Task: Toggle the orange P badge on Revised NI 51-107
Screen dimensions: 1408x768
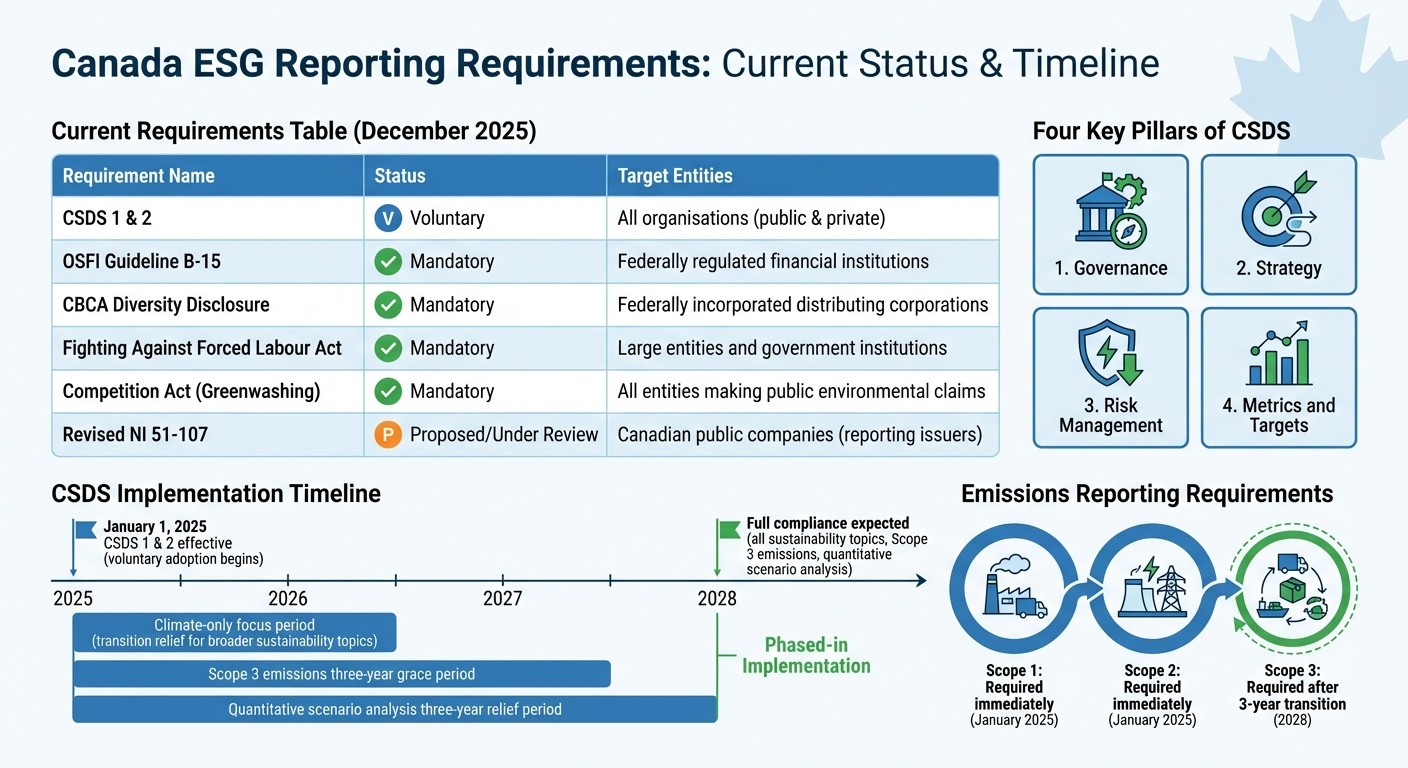Action: [x=387, y=435]
